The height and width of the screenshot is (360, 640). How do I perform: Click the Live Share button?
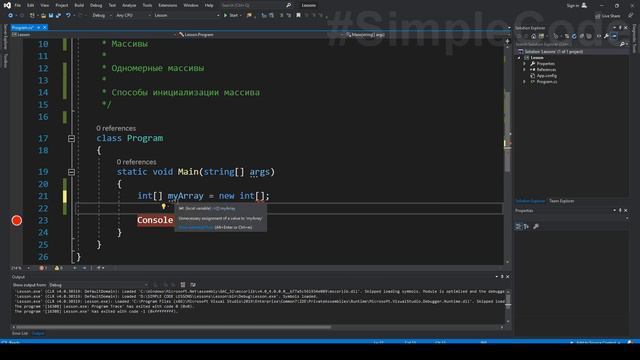(x=607, y=16)
